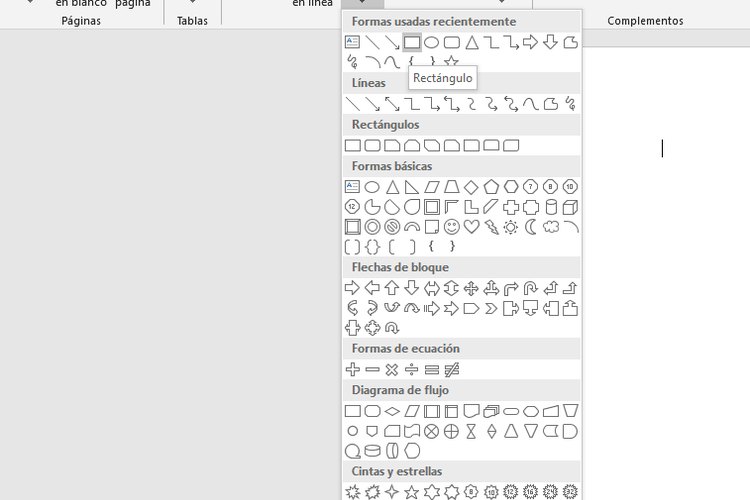
Task: Select the flowchart collate hourglass shape
Action: 471,432
